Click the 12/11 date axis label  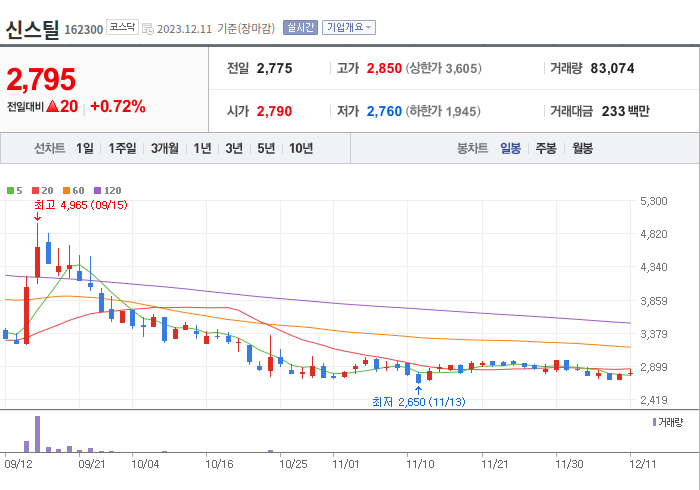click(642, 464)
